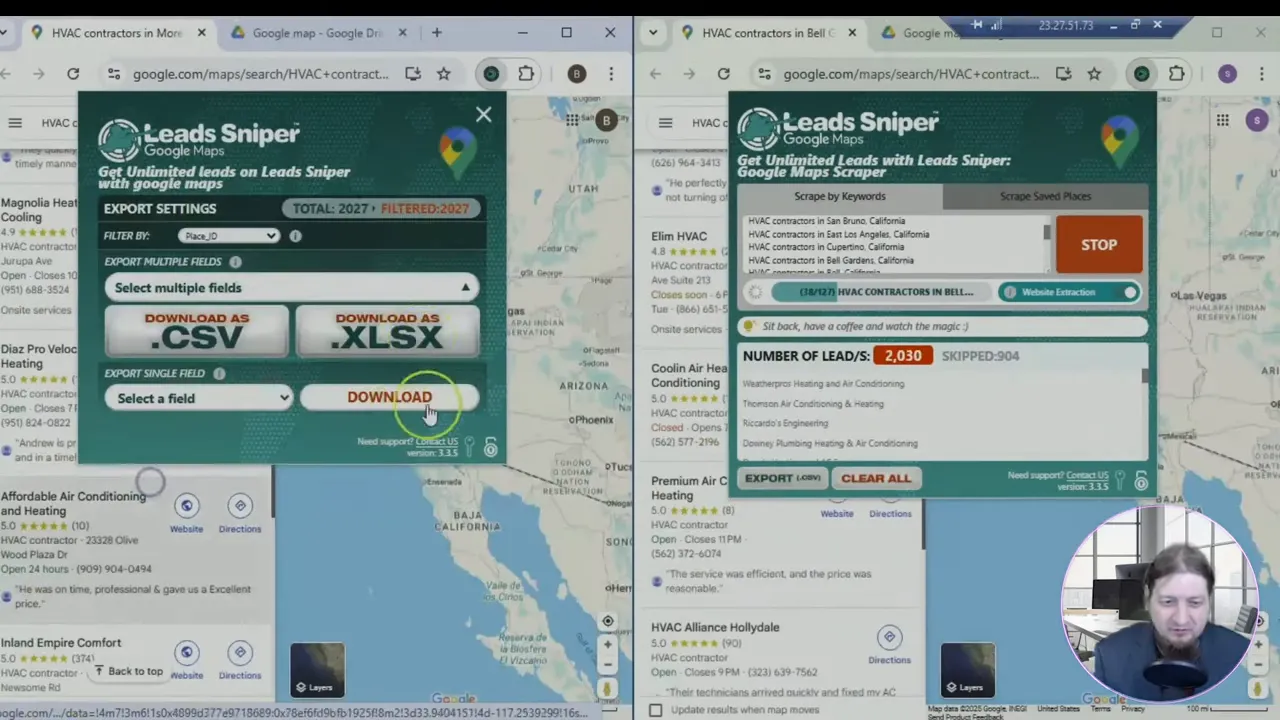Open Layers thumbnail on left map

point(318,670)
